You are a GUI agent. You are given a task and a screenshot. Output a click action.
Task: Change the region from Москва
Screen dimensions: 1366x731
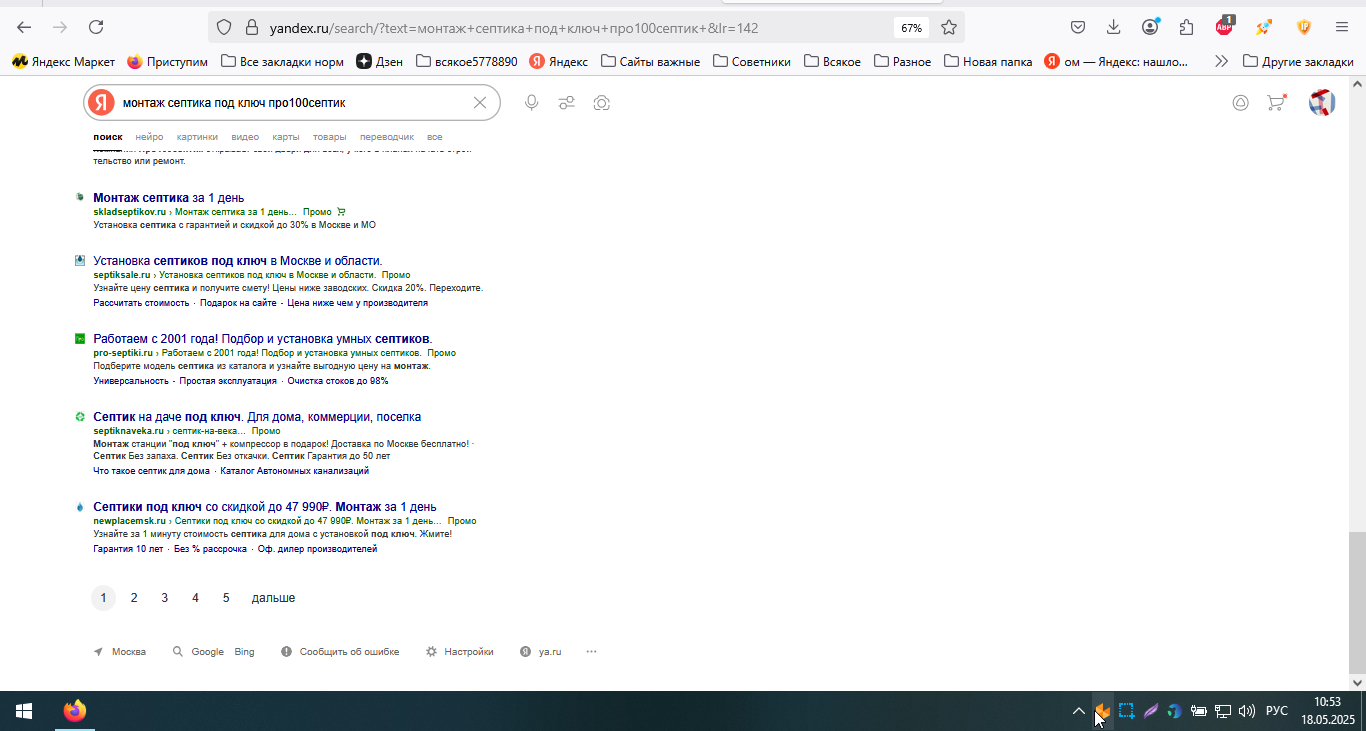pyautogui.click(x=119, y=651)
